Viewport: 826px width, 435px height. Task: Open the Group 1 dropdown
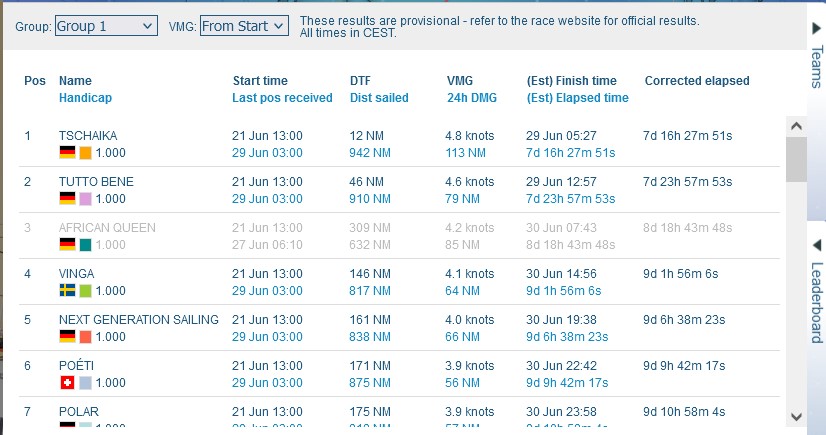click(x=105, y=26)
